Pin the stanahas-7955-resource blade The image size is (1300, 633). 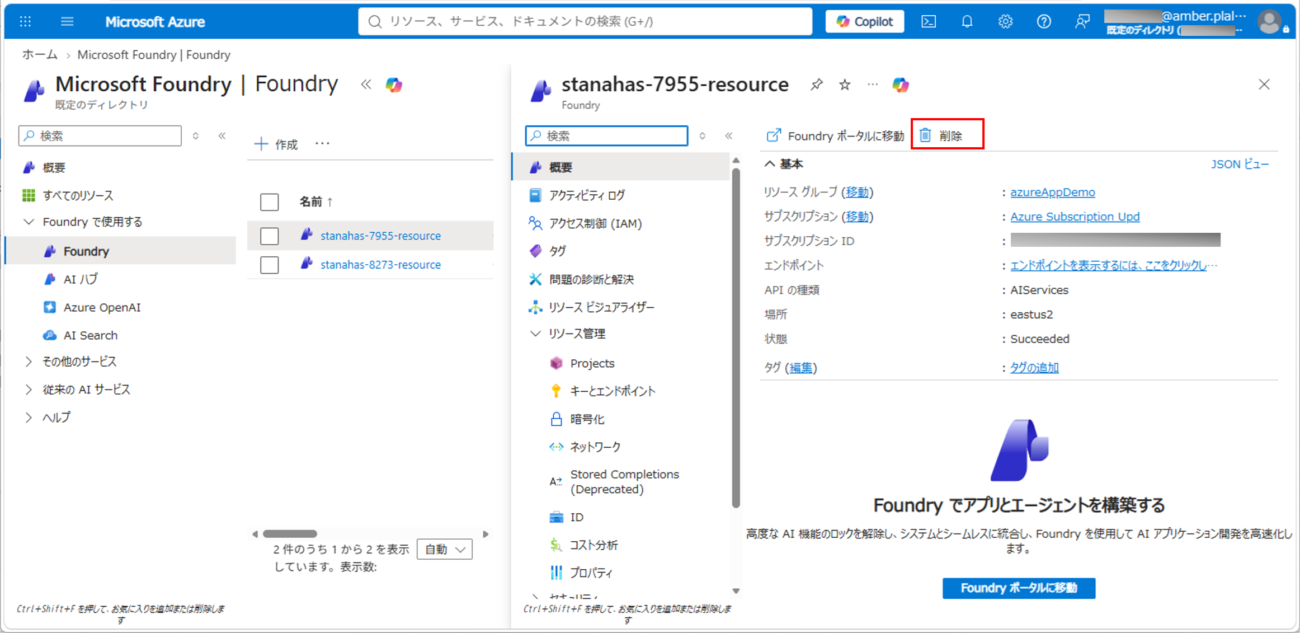click(x=817, y=85)
